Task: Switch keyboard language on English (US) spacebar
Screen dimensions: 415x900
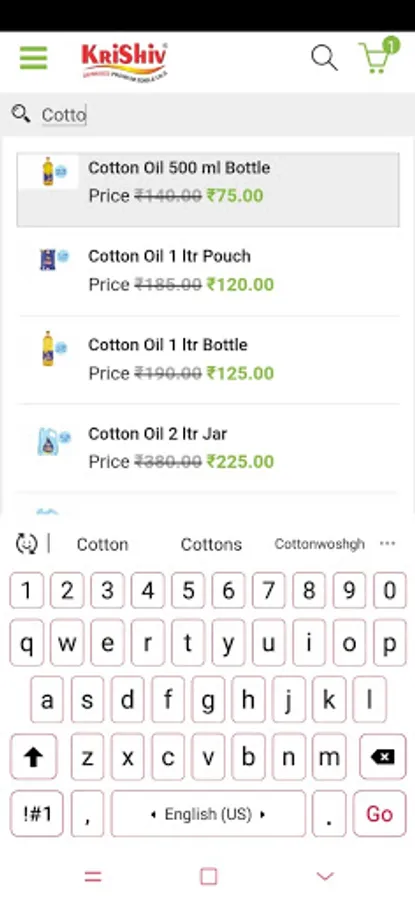Action: pos(208,813)
